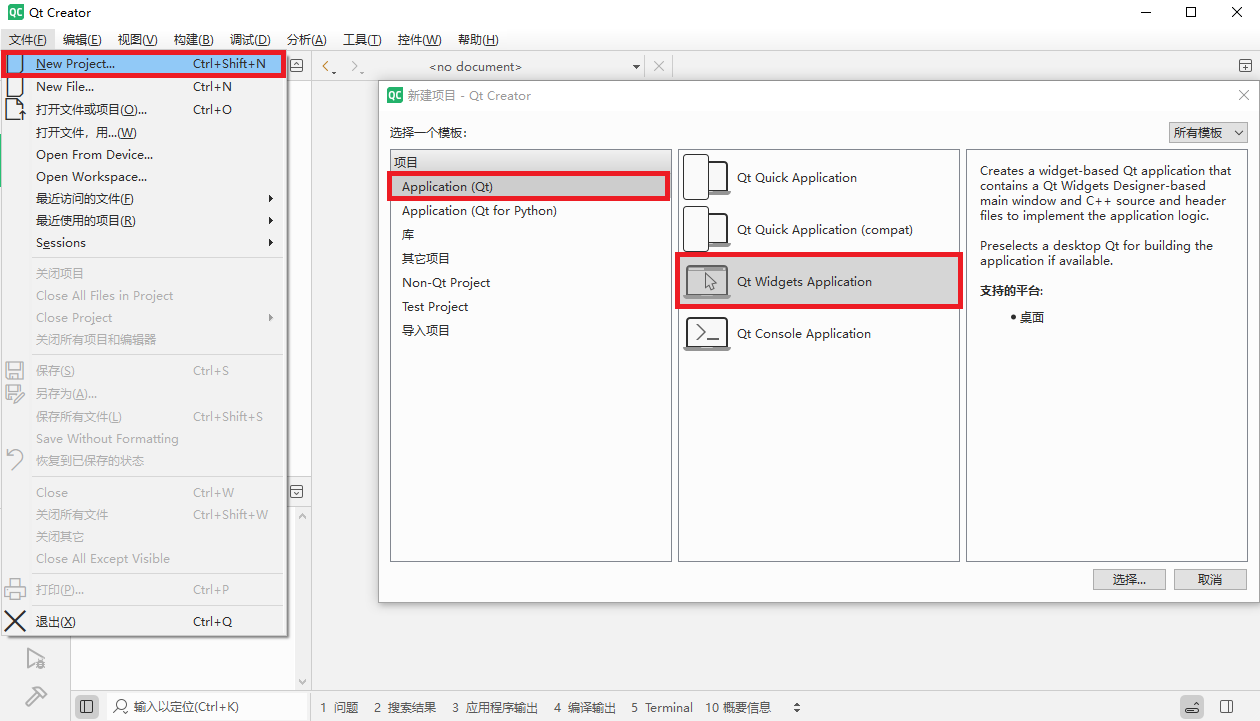Open the 2 搜索结果 output pane
This screenshot has height=721, width=1260.
click(x=405, y=707)
